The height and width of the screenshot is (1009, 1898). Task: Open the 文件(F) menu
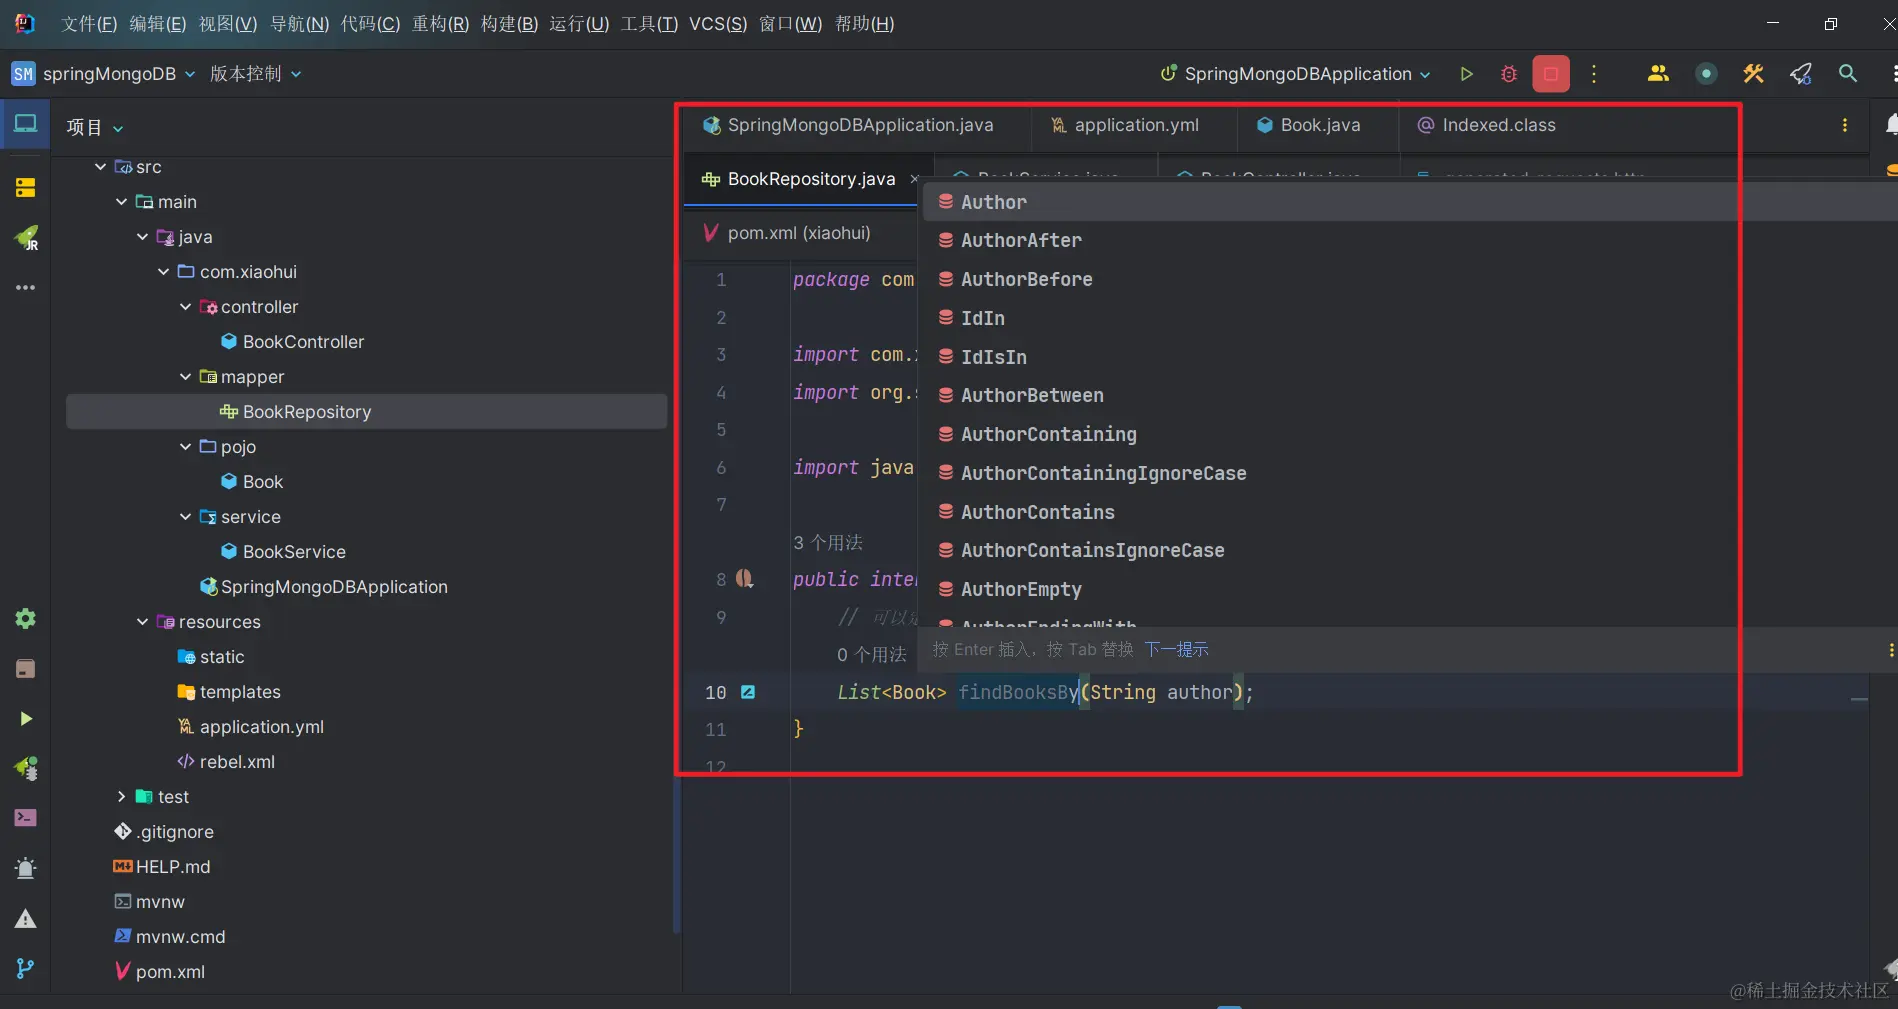89,24
